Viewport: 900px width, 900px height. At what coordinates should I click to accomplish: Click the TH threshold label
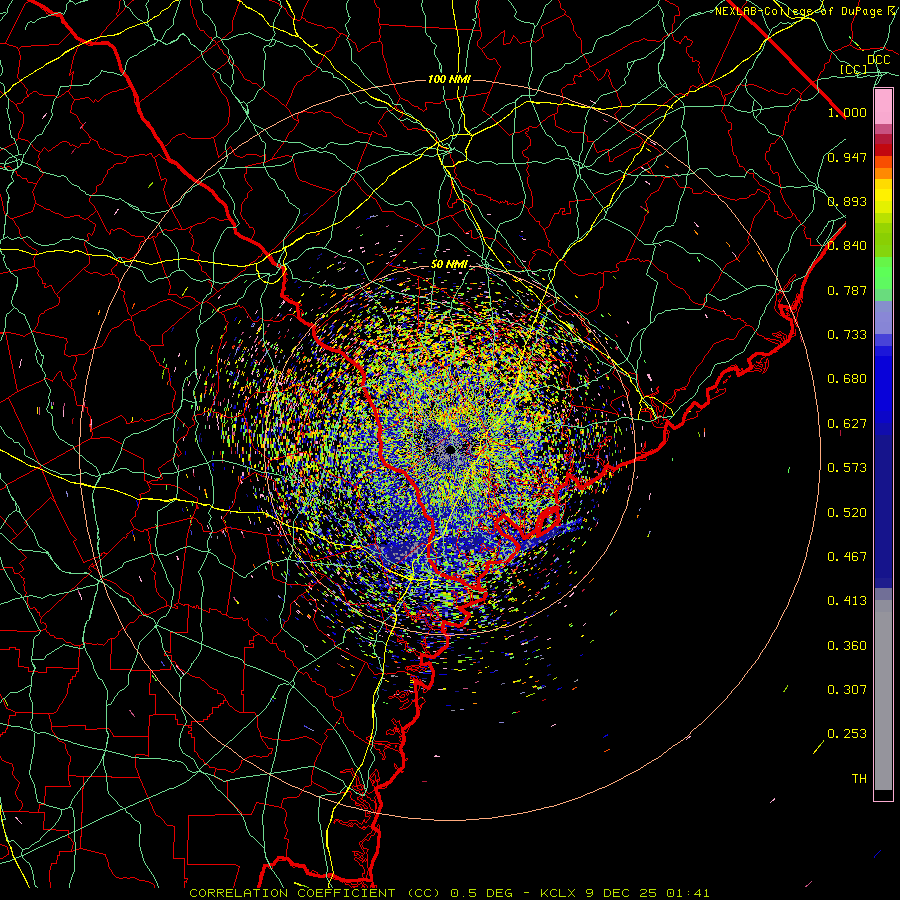click(x=859, y=779)
